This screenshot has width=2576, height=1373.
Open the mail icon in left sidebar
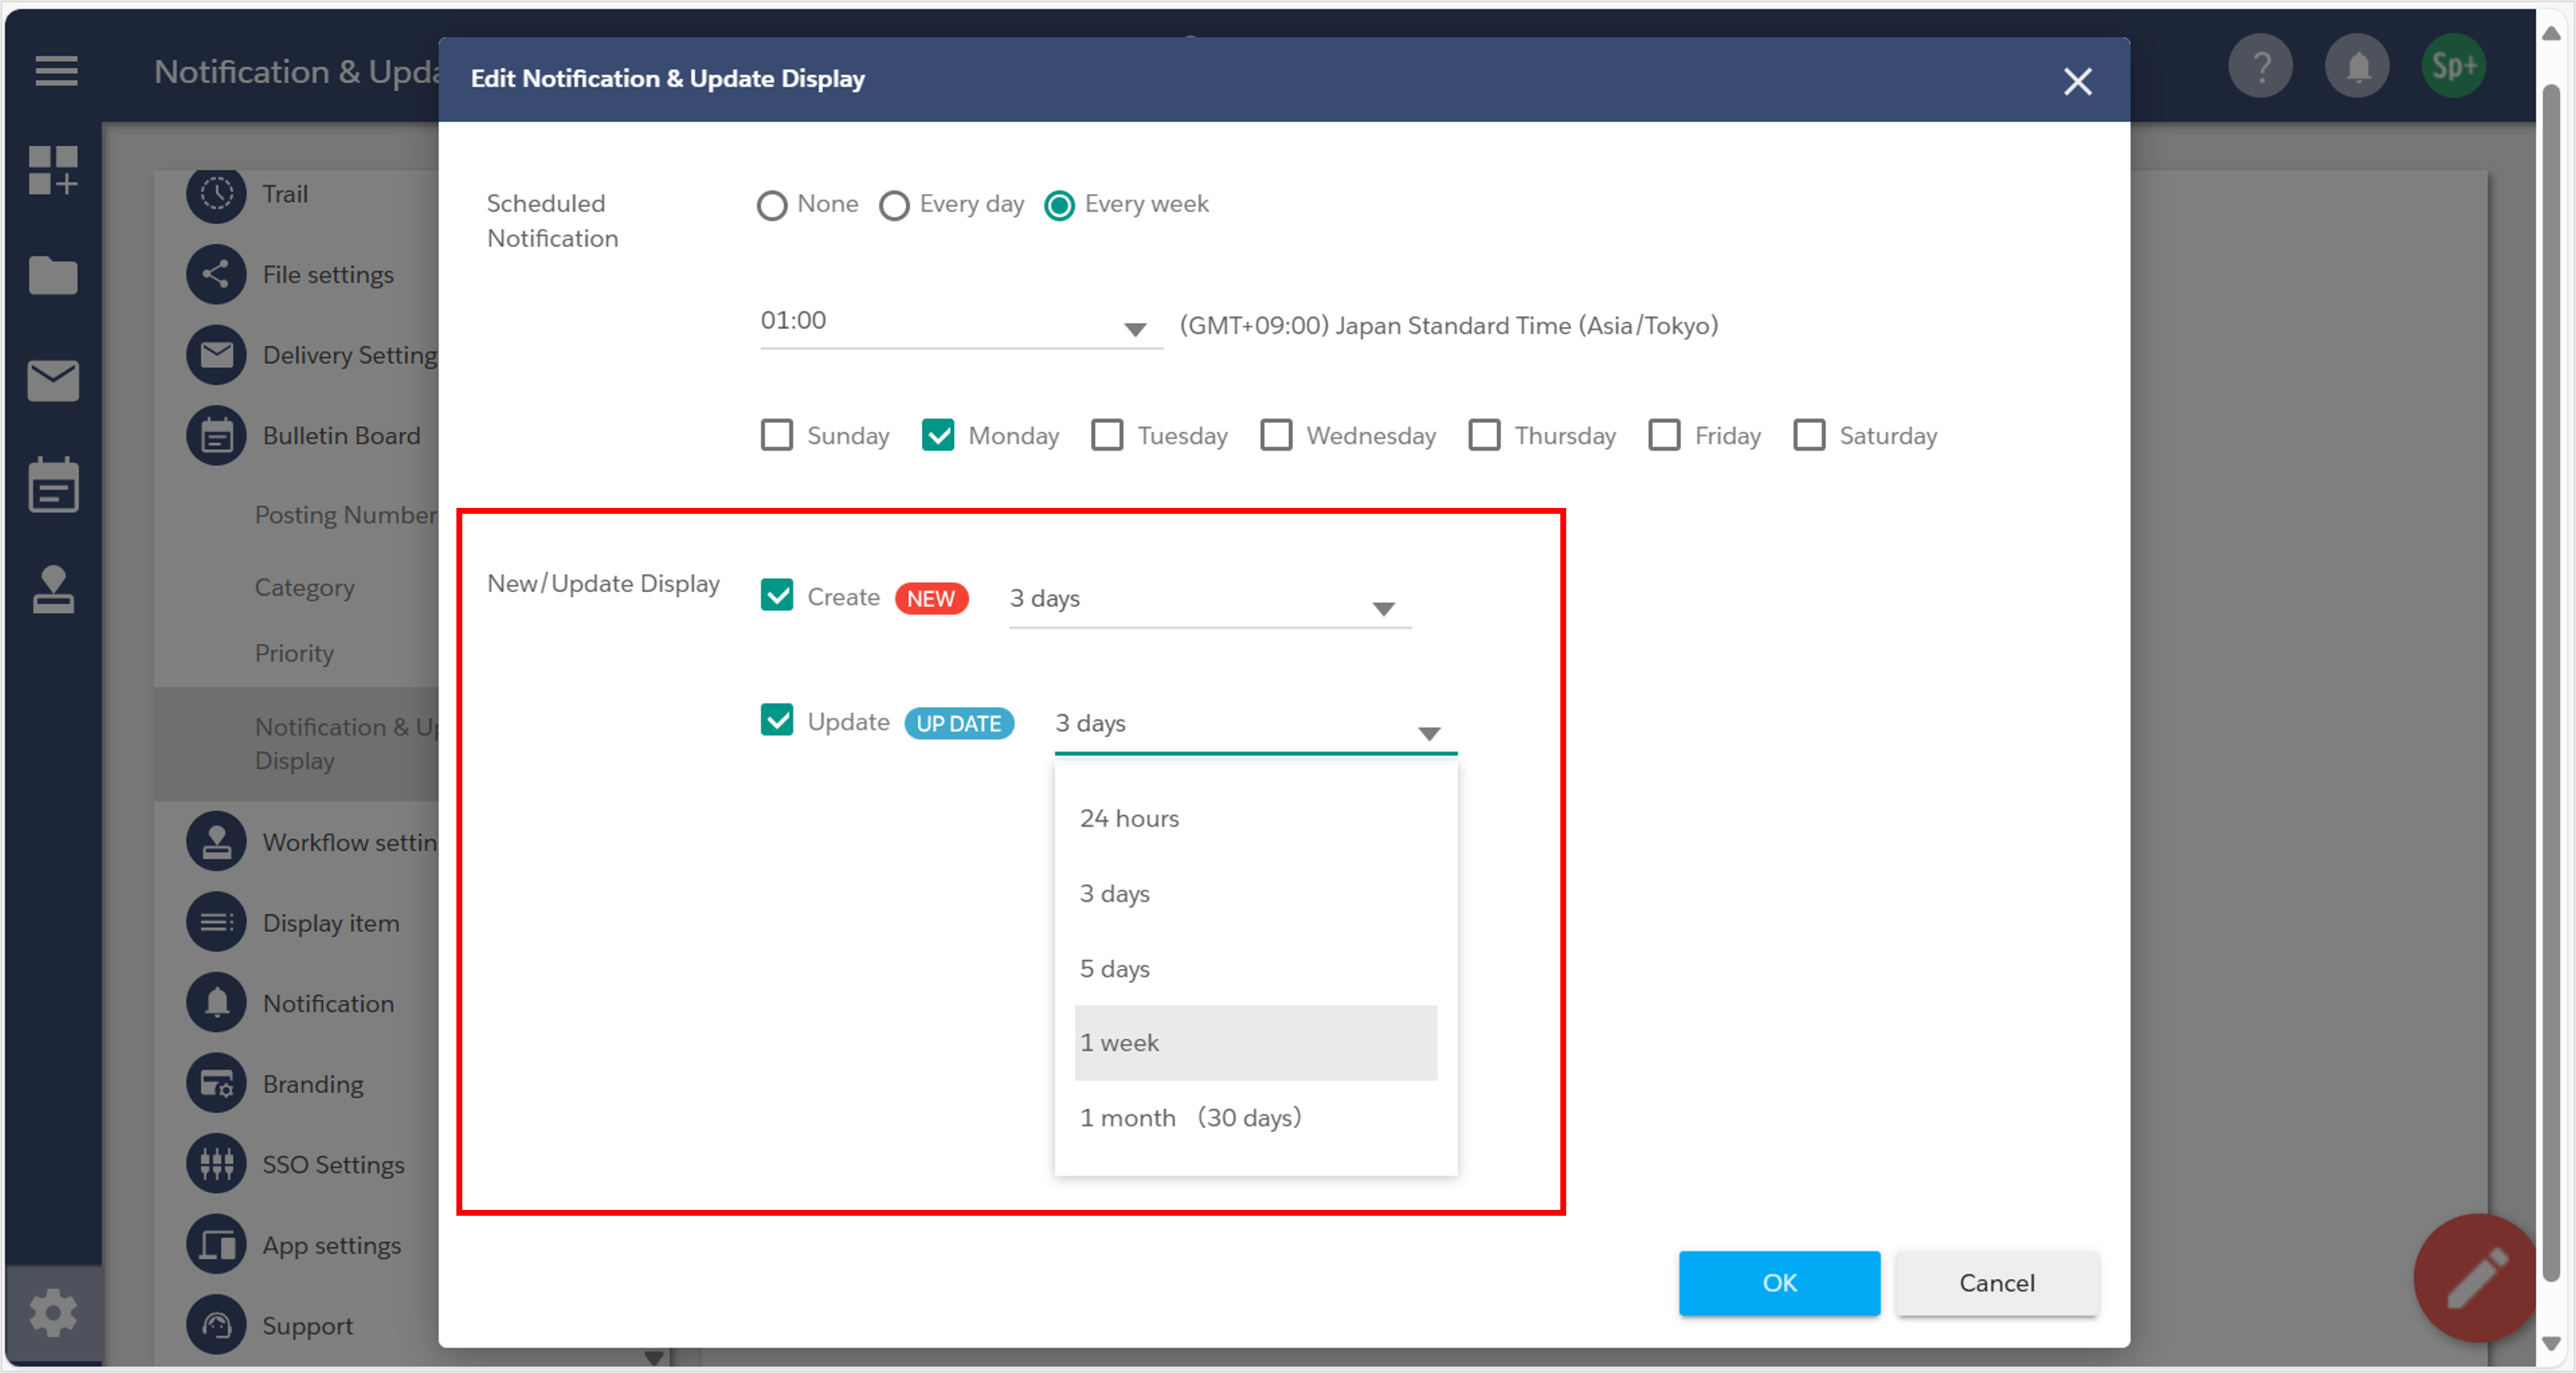[x=53, y=381]
